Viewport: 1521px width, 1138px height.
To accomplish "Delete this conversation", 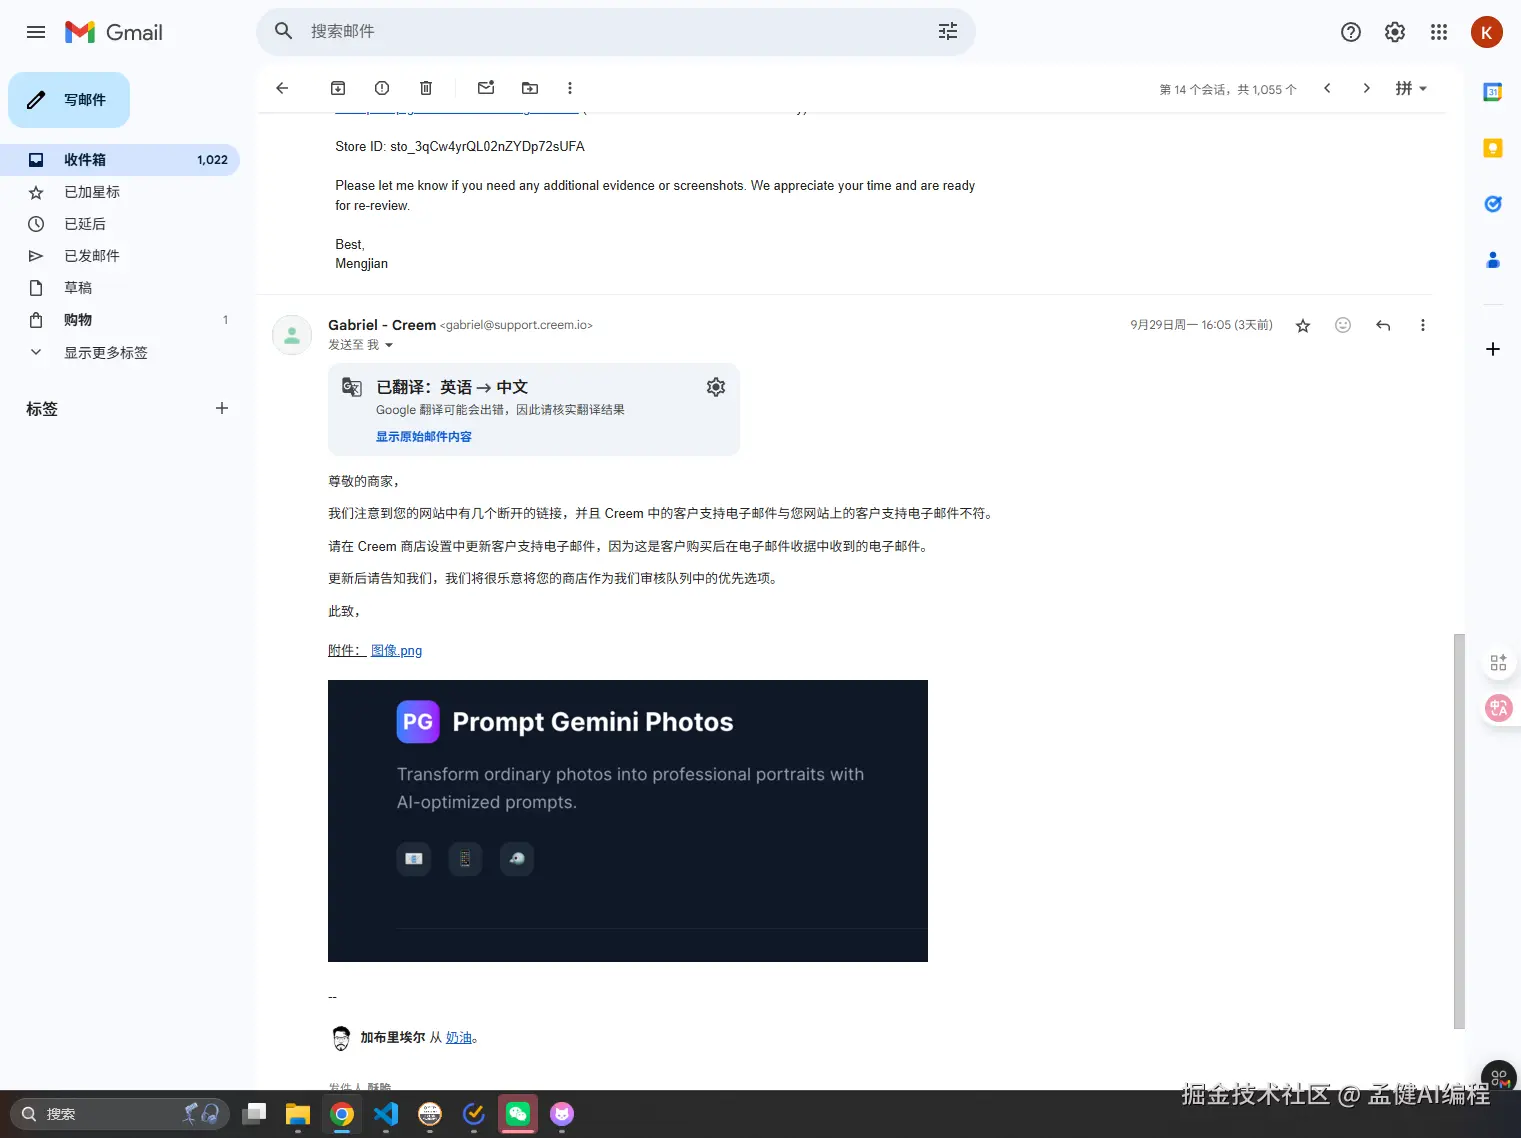I will (426, 88).
